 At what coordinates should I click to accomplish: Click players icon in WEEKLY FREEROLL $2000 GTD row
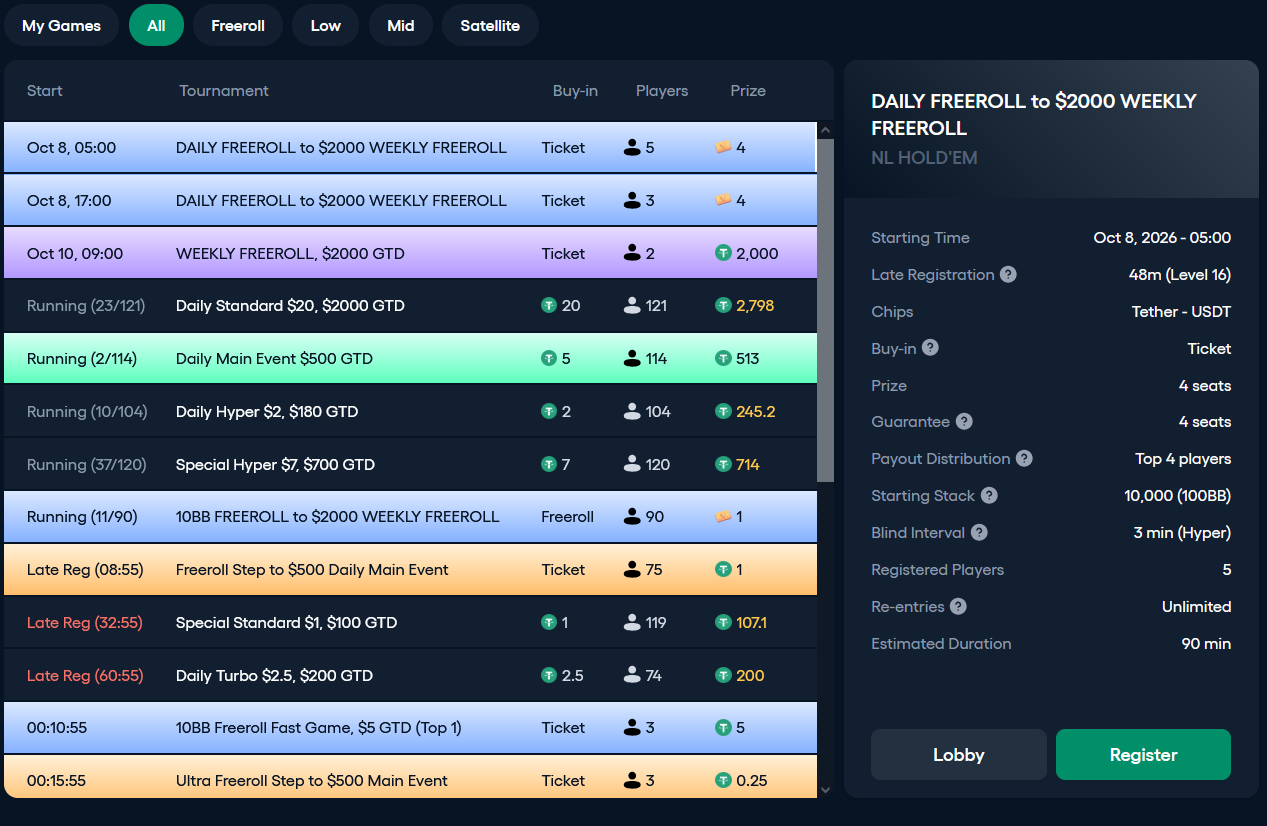[x=631, y=254]
